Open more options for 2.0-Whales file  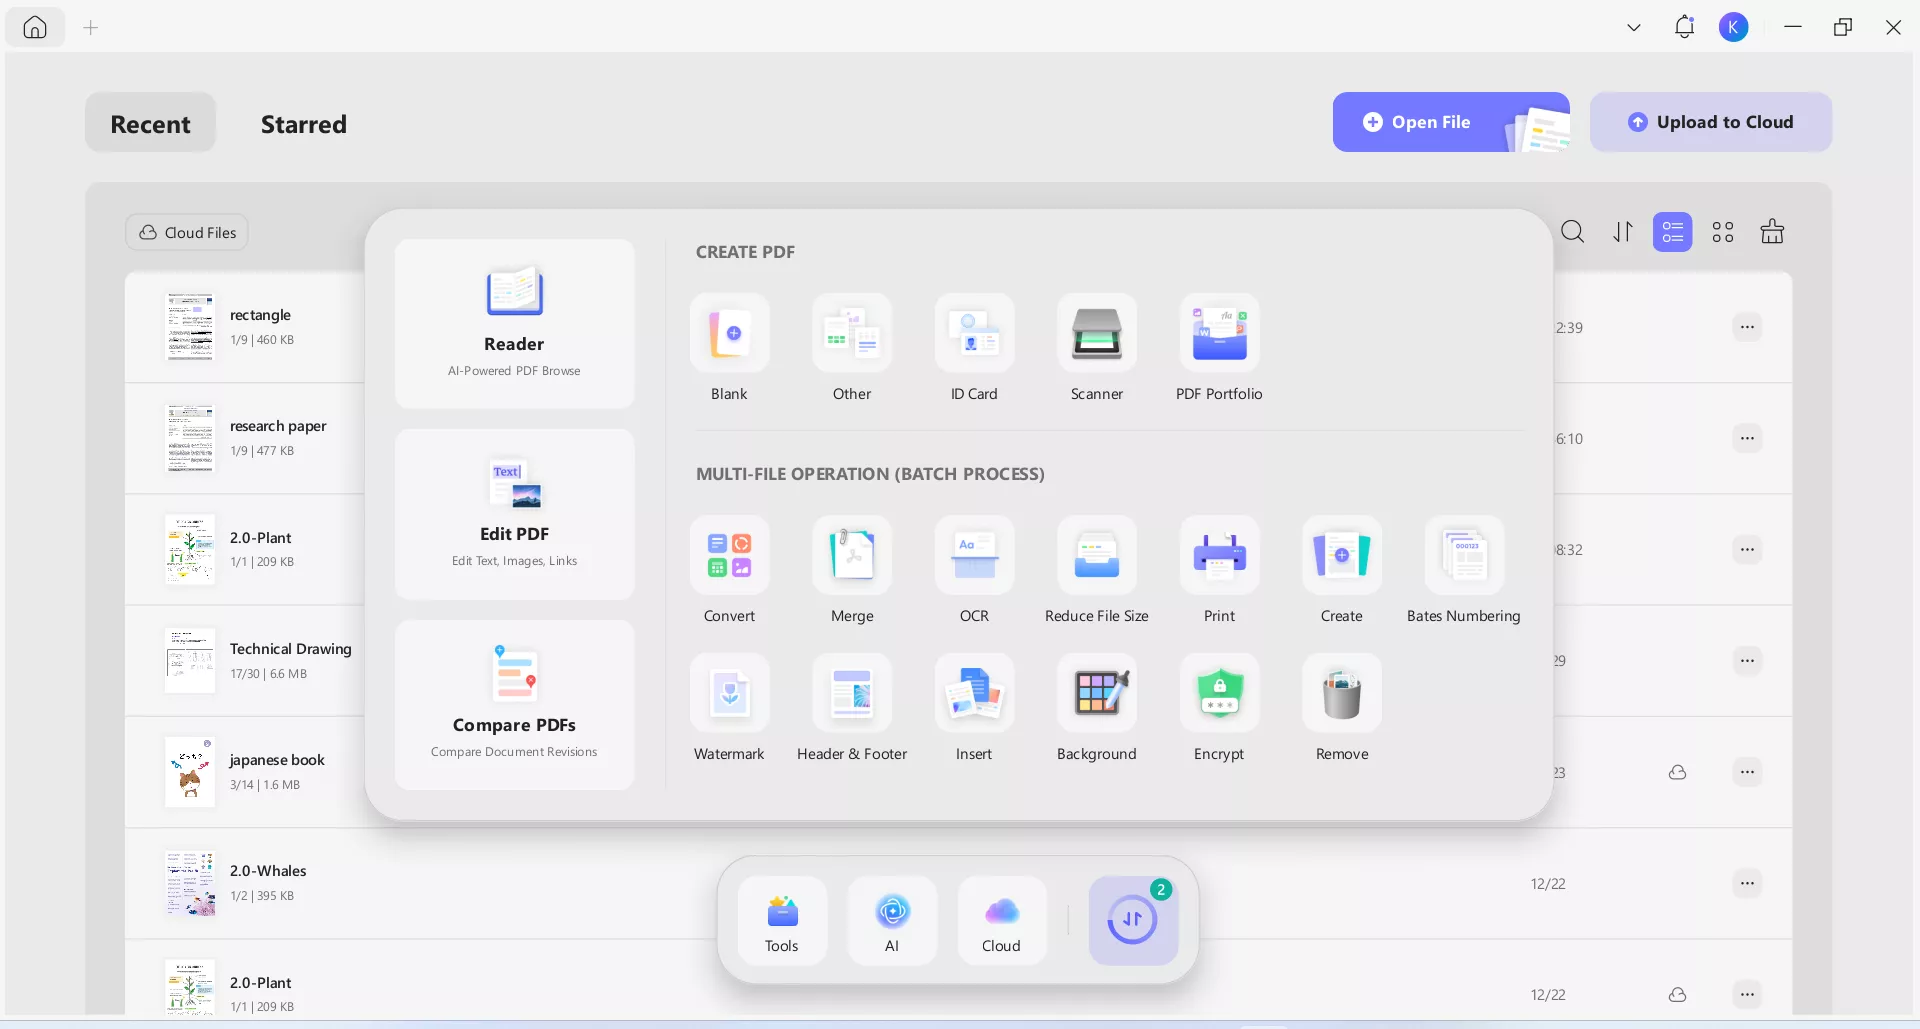pos(1747,883)
